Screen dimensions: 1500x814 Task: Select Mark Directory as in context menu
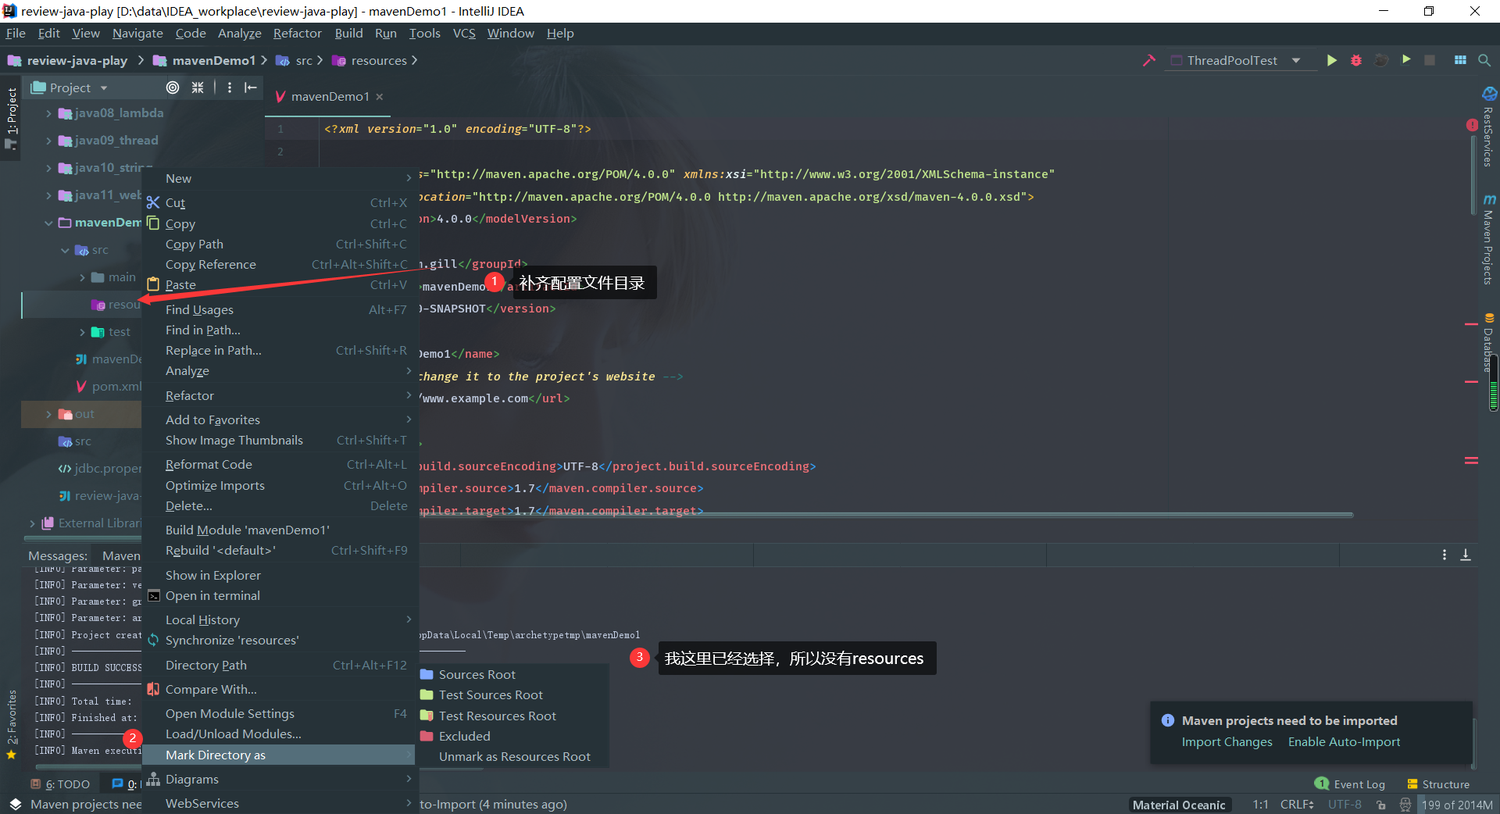(x=280, y=755)
